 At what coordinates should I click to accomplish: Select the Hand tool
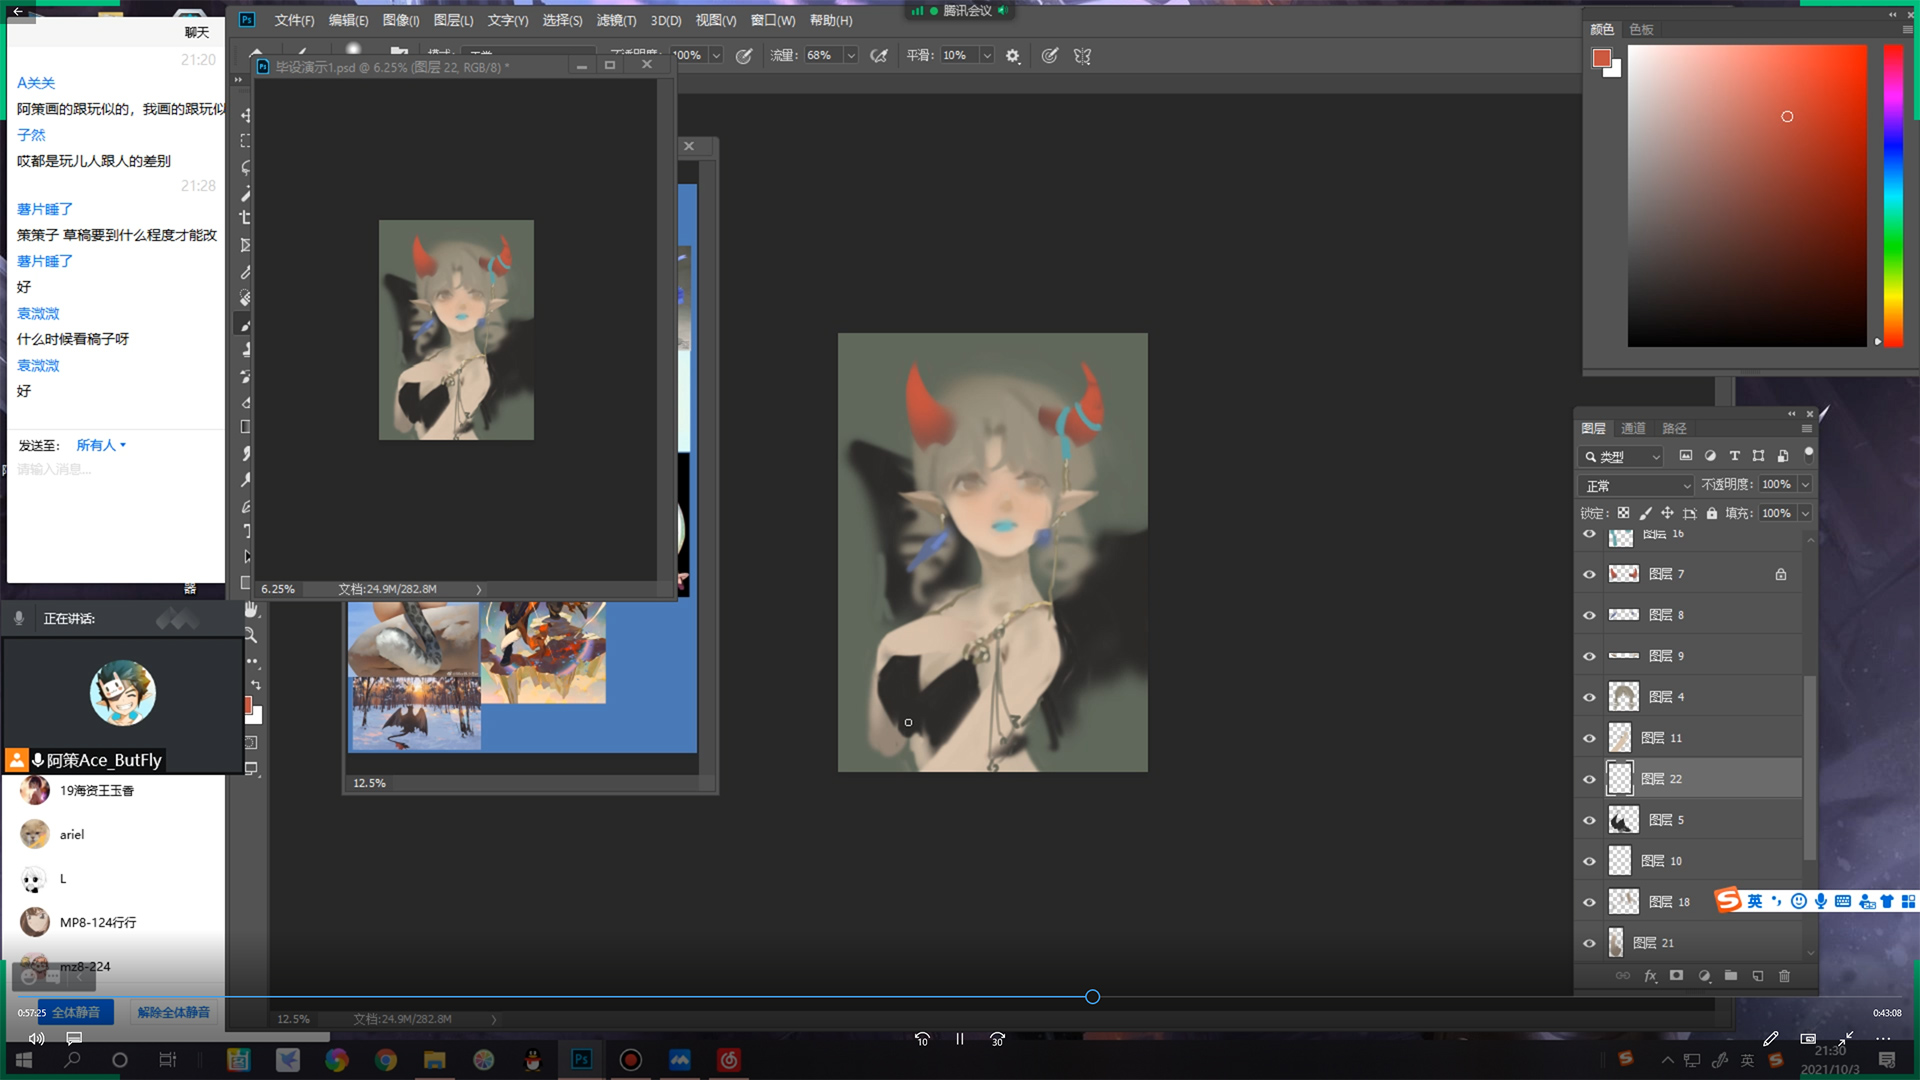tap(251, 609)
